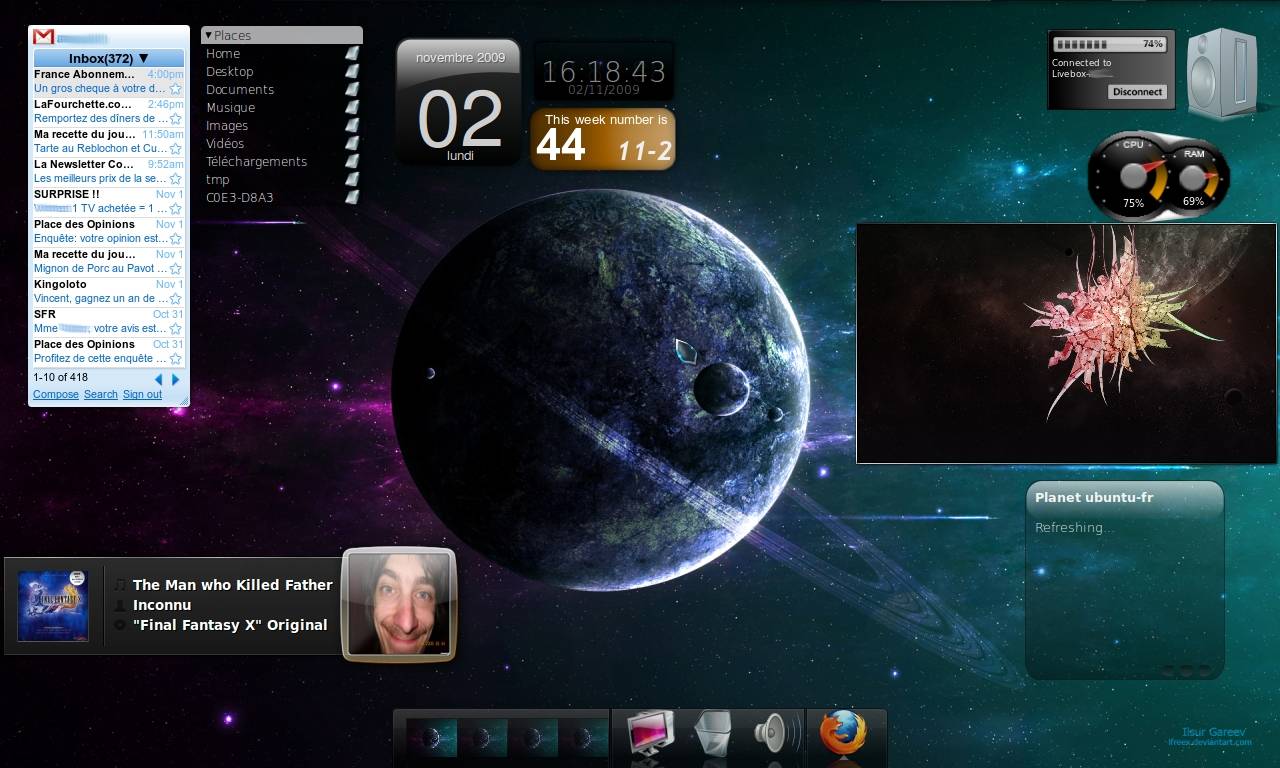Screen dimensions: 1280x768
Task: Open Documents folder in Places
Action: 240,89
